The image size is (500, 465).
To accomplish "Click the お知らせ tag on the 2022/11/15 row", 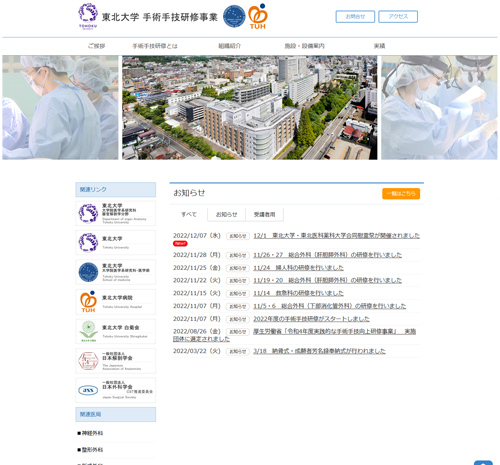I will pos(238,294).
